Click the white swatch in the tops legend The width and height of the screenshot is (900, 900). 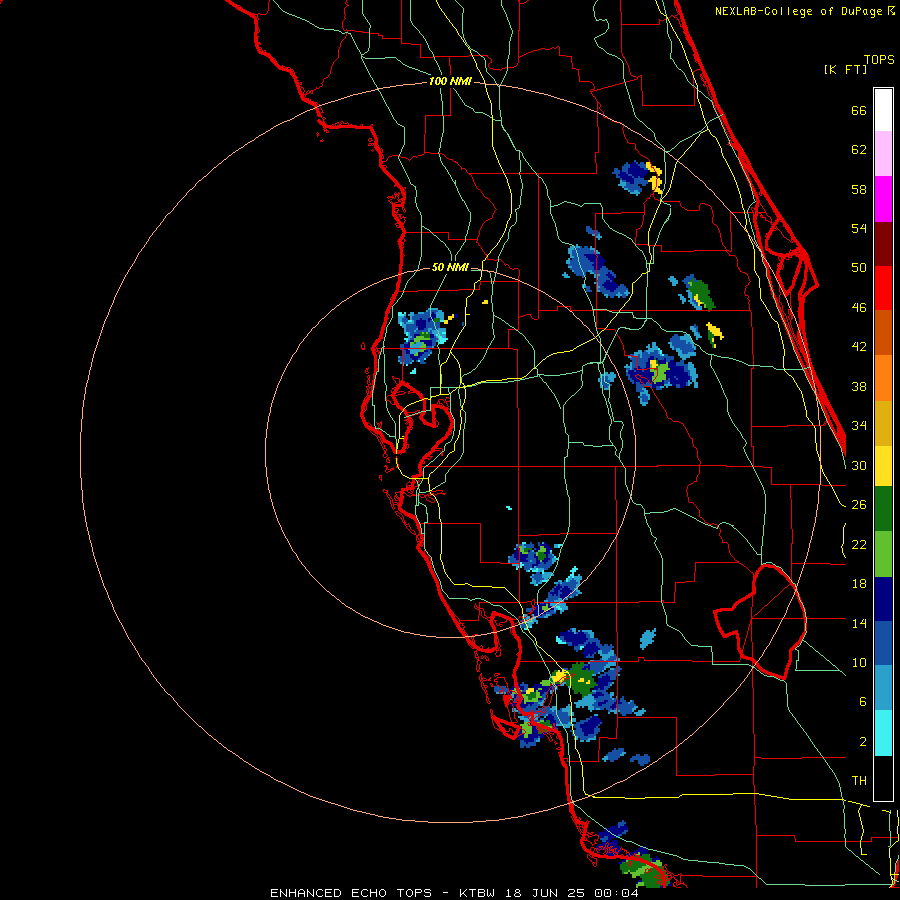tap(883, 110)
